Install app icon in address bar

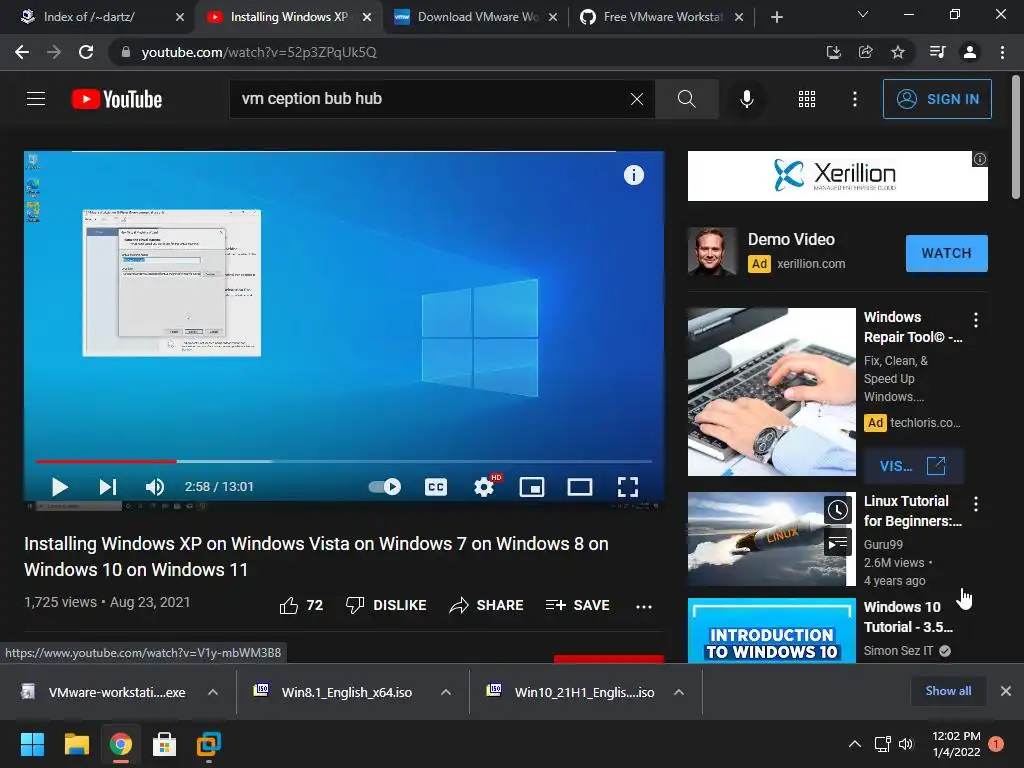point(833,52)
